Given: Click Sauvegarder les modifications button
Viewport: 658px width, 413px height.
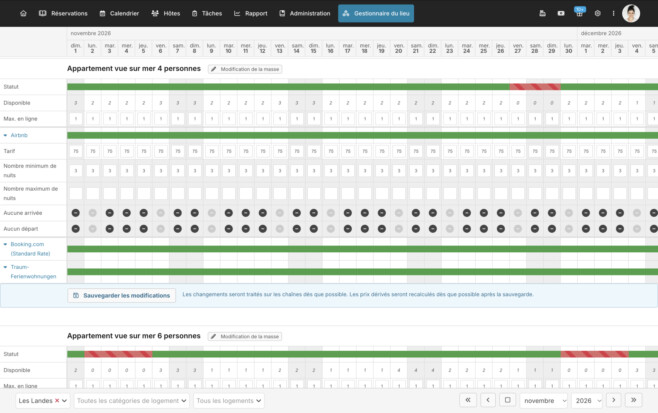Looking at the screenshot, I should click(x=121, y=295).
